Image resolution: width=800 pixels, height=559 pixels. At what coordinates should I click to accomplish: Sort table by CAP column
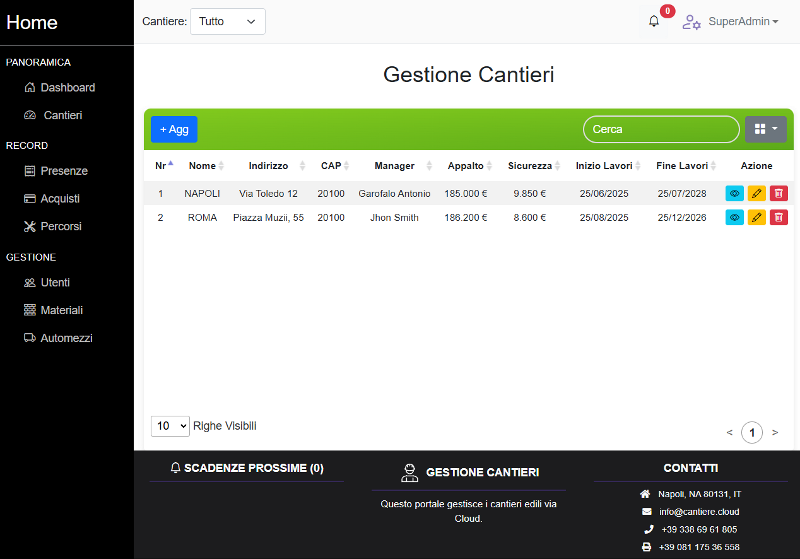335,166
